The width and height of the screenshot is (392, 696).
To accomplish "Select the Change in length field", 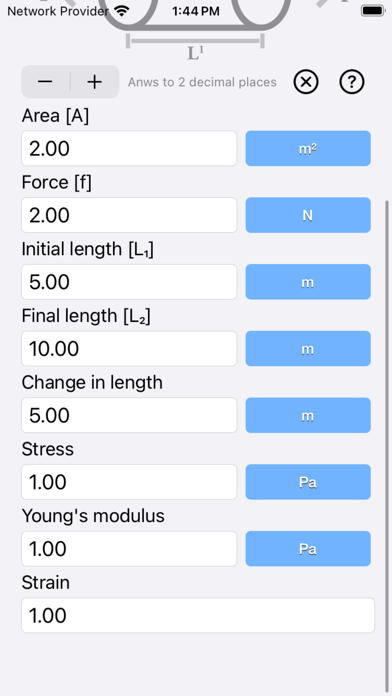I will (x=129, y=415).
